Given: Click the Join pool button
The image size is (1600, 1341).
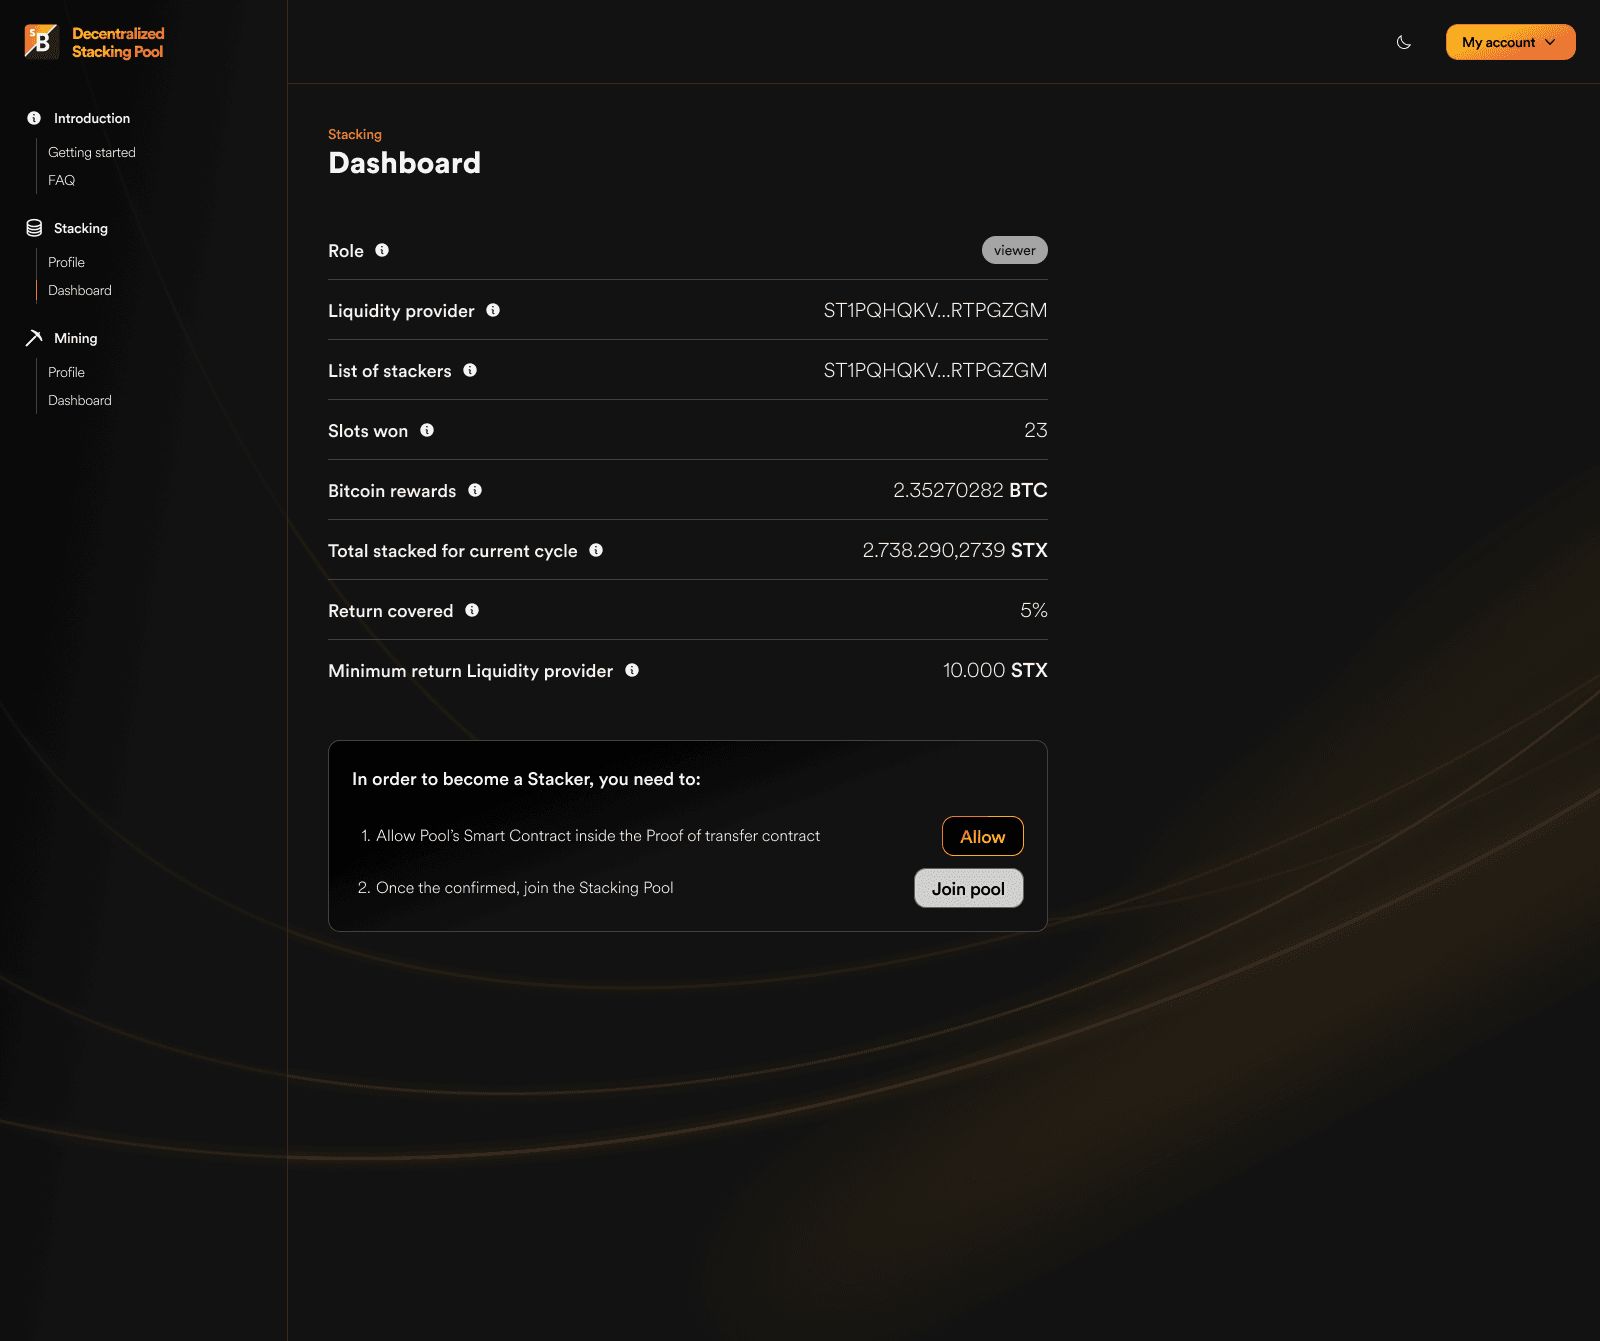Looking at the screenshot, I should [x=967, y=888].
